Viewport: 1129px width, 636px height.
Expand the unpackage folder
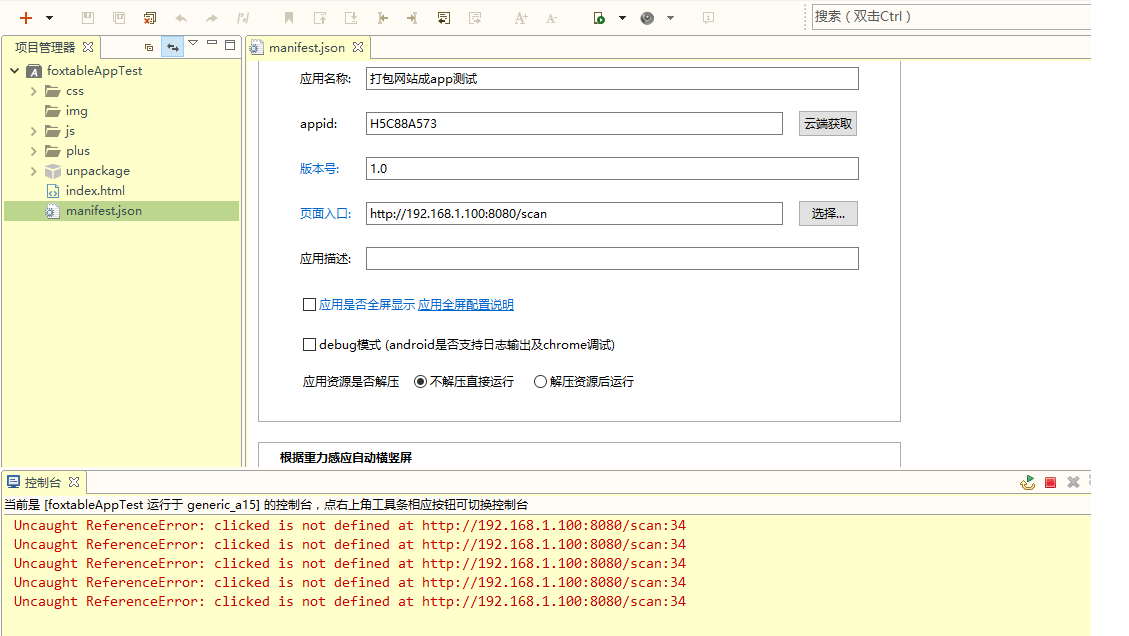pos(33,171)
